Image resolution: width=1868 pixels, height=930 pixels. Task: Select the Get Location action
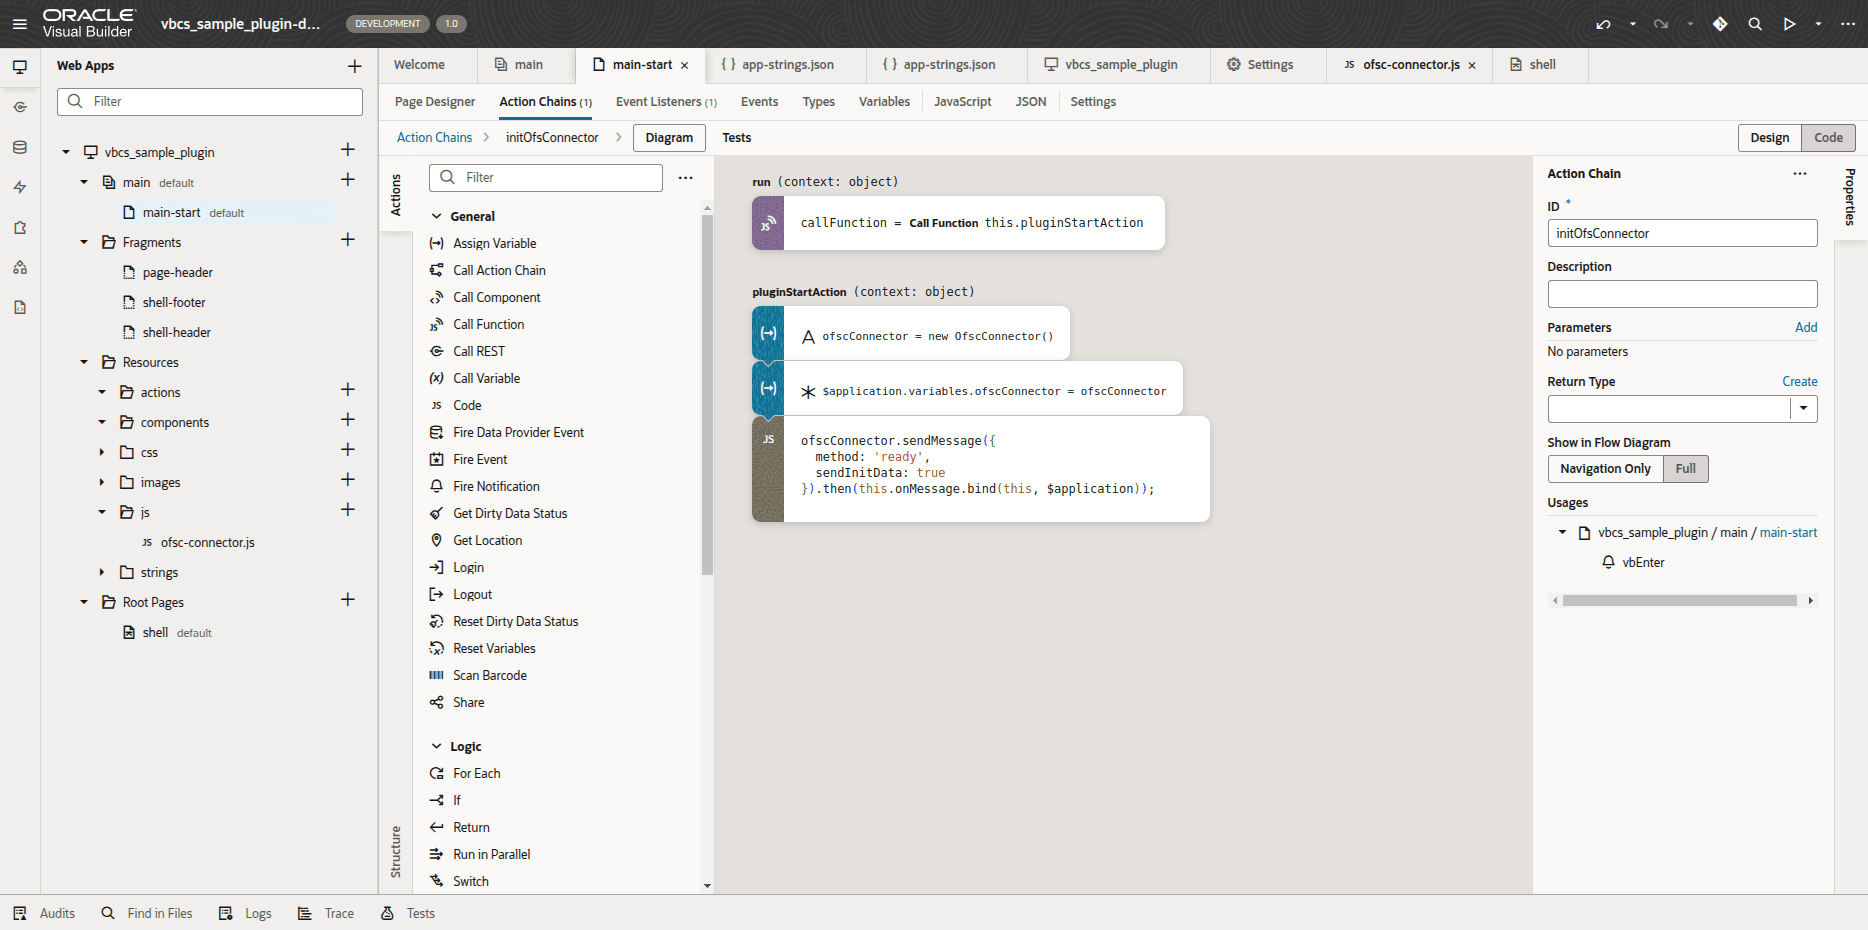pyautogui.click(x=487, y=540)
